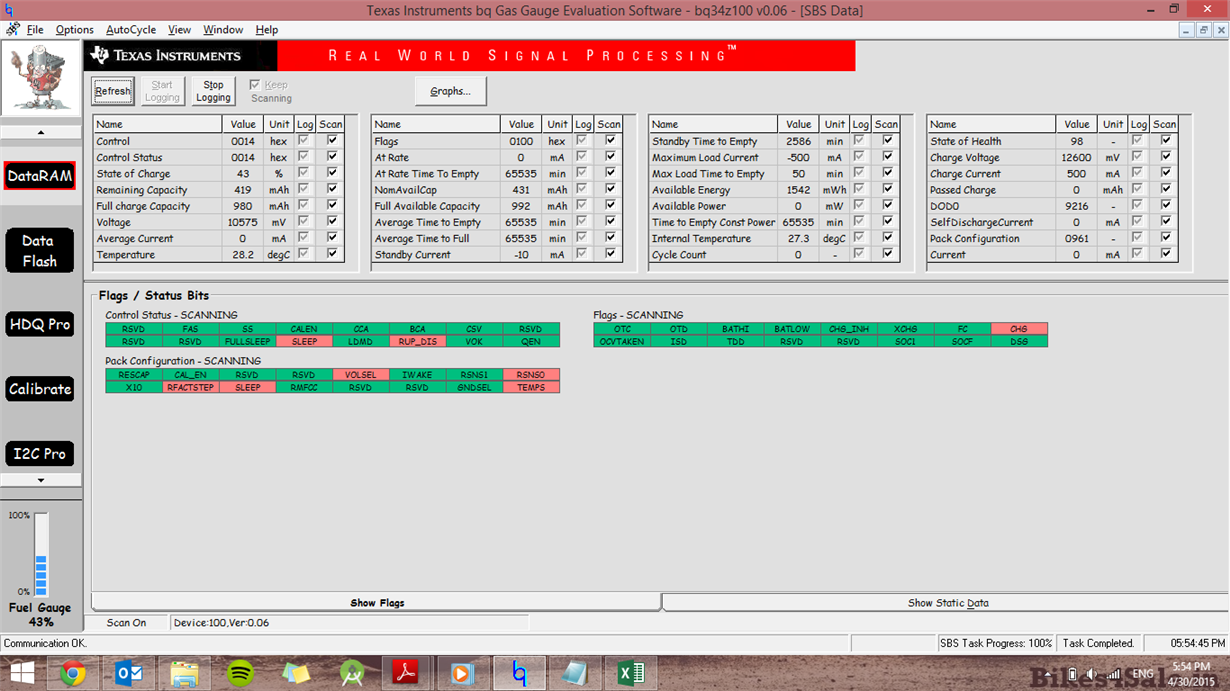Open the Window menu
This screenshot has width=1230, height=691.
[223, 30]
